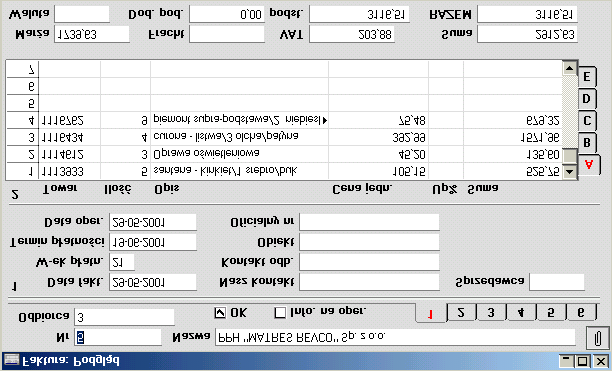
Task: Click the VAT value field
Action: coord(352,34)
